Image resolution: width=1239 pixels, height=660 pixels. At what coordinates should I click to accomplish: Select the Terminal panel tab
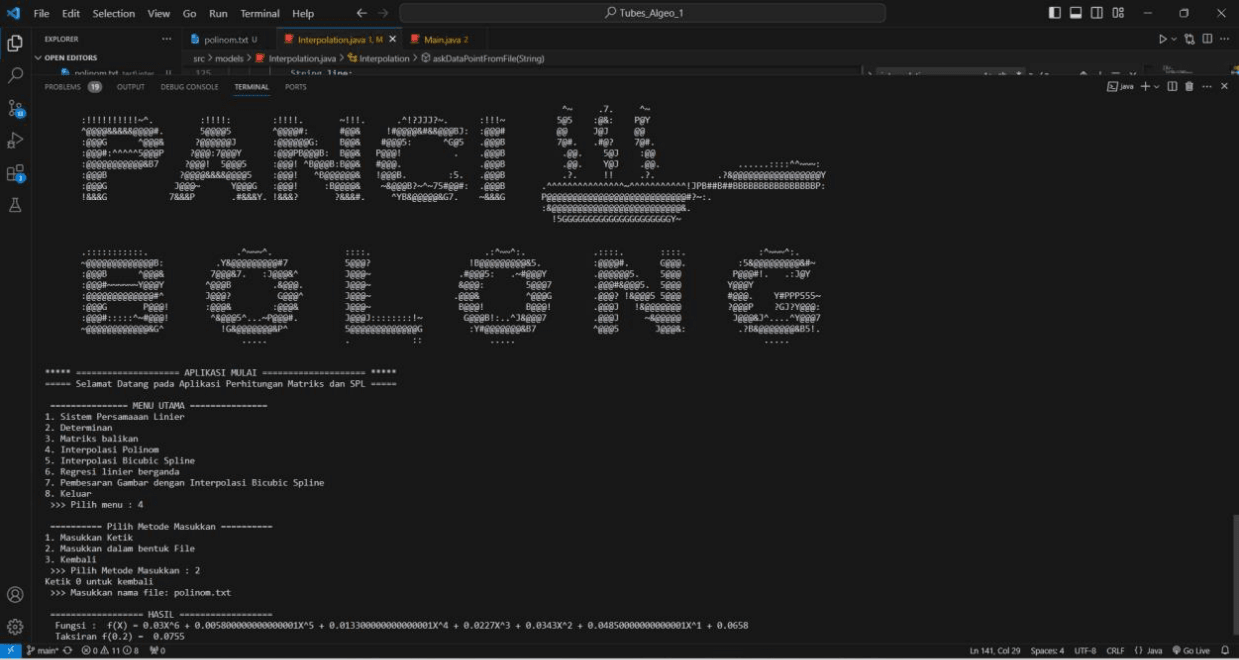coord(251,87)
